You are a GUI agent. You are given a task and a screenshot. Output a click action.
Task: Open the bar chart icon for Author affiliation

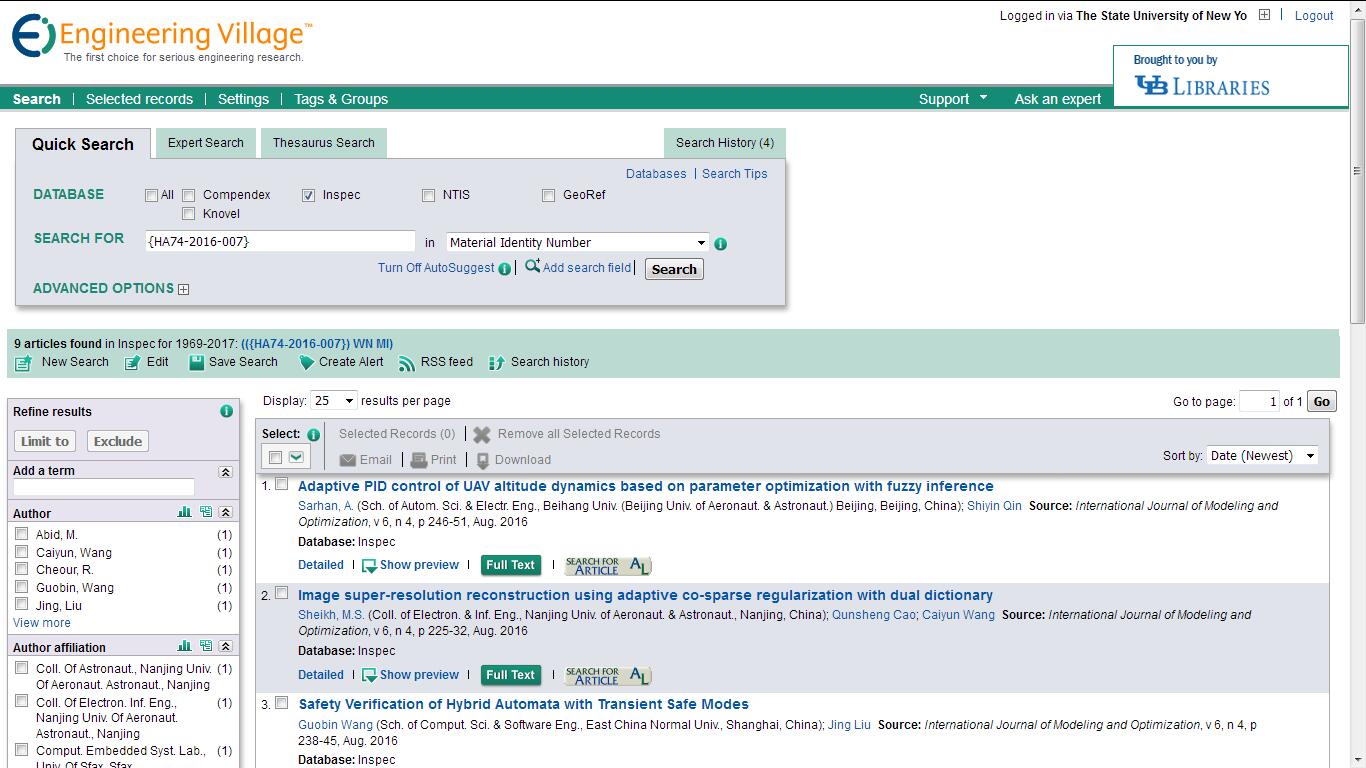click(x=184, y=647)
